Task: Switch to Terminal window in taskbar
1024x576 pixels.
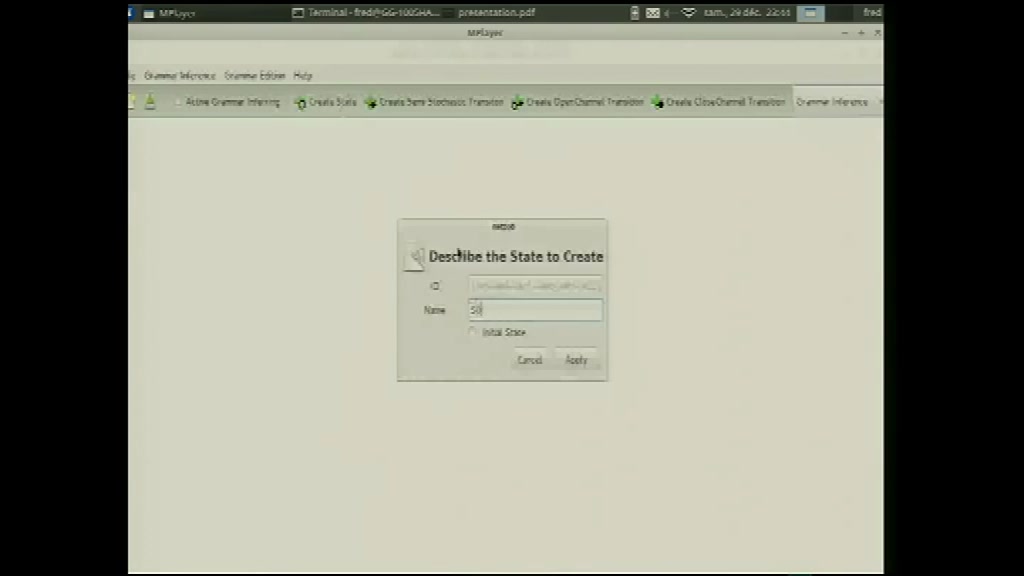Action: click(366, 12)
